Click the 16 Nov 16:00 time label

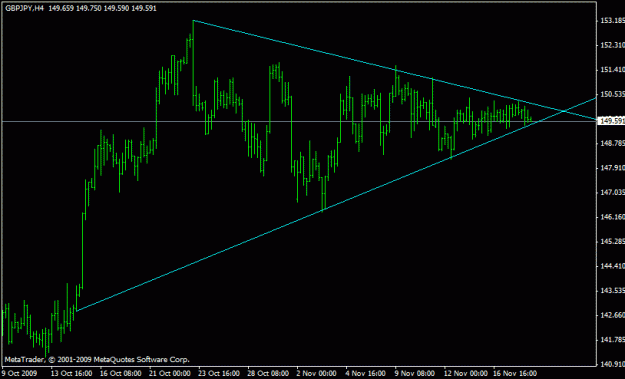(x=515, y=373)
